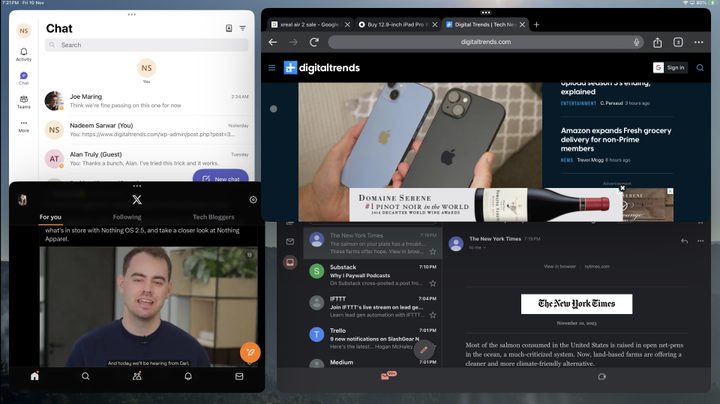Reload the digitaltrends.com page

click(x=314, y=42)
